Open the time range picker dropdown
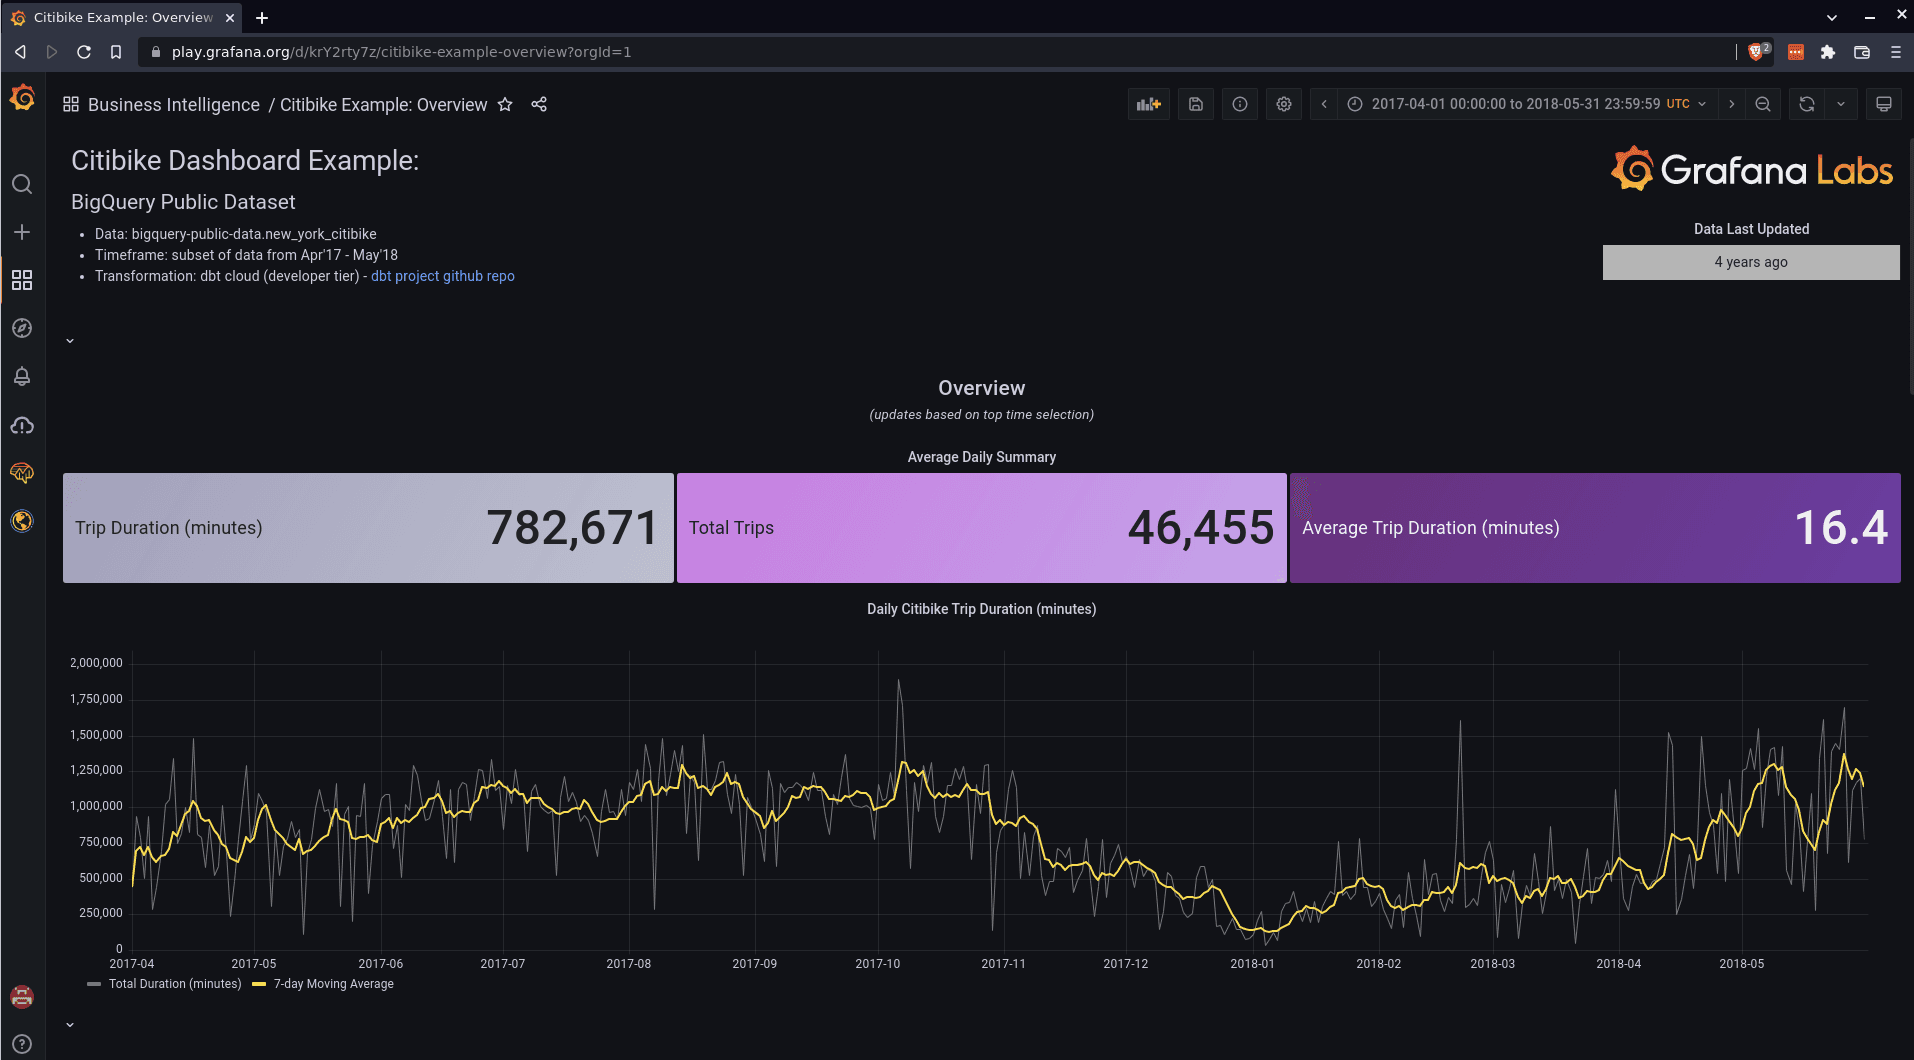1914x1060 pixels. pos(1528,104)
